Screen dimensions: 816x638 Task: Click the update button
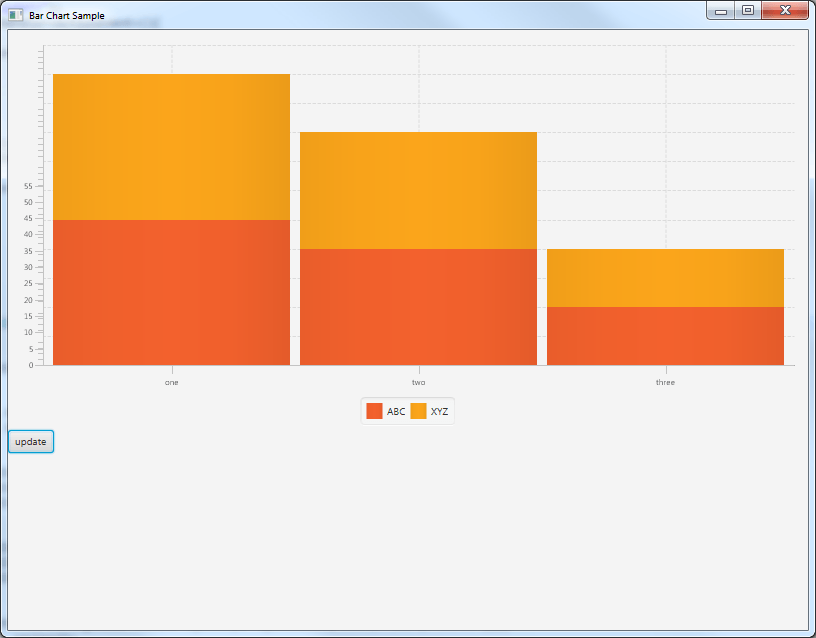(30, 441)
